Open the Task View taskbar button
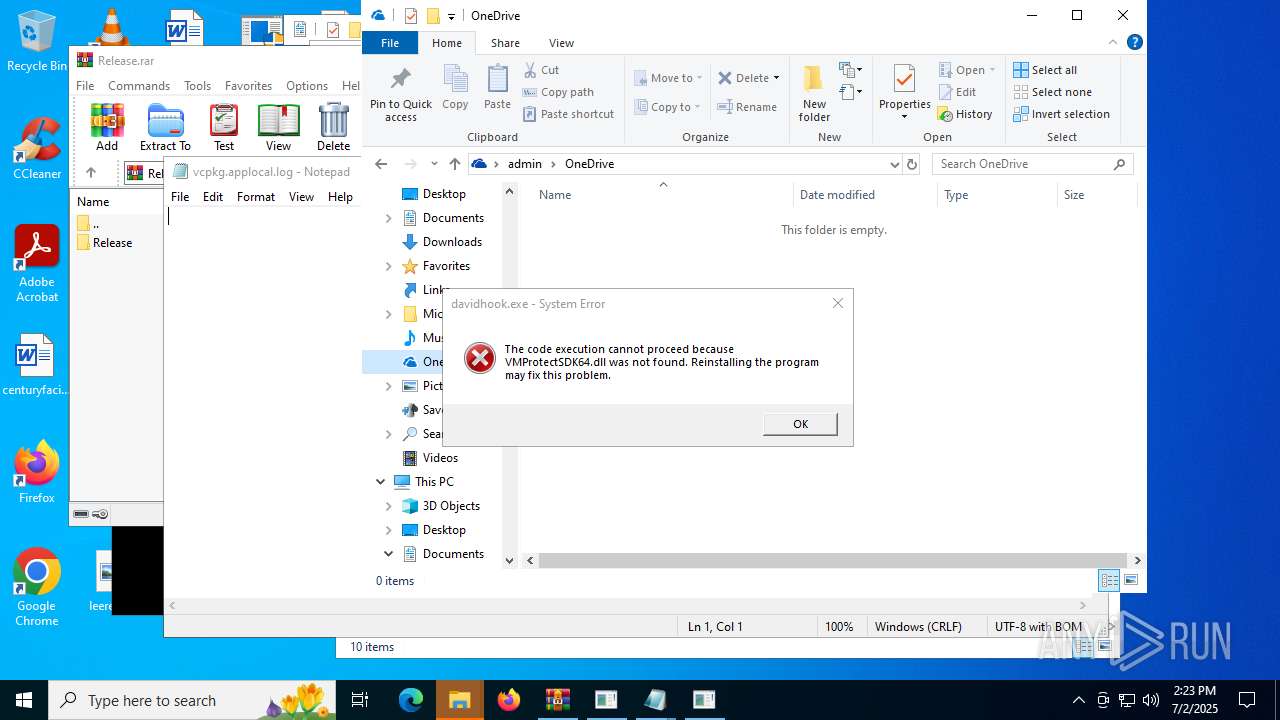1280x720 pixels. pyautogui.click(x=361, y=700)
